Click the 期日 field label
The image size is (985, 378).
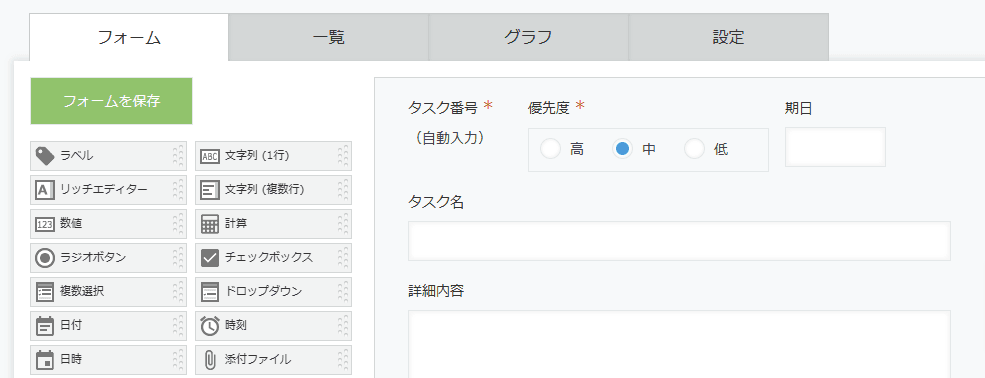[x=798, y=108]
